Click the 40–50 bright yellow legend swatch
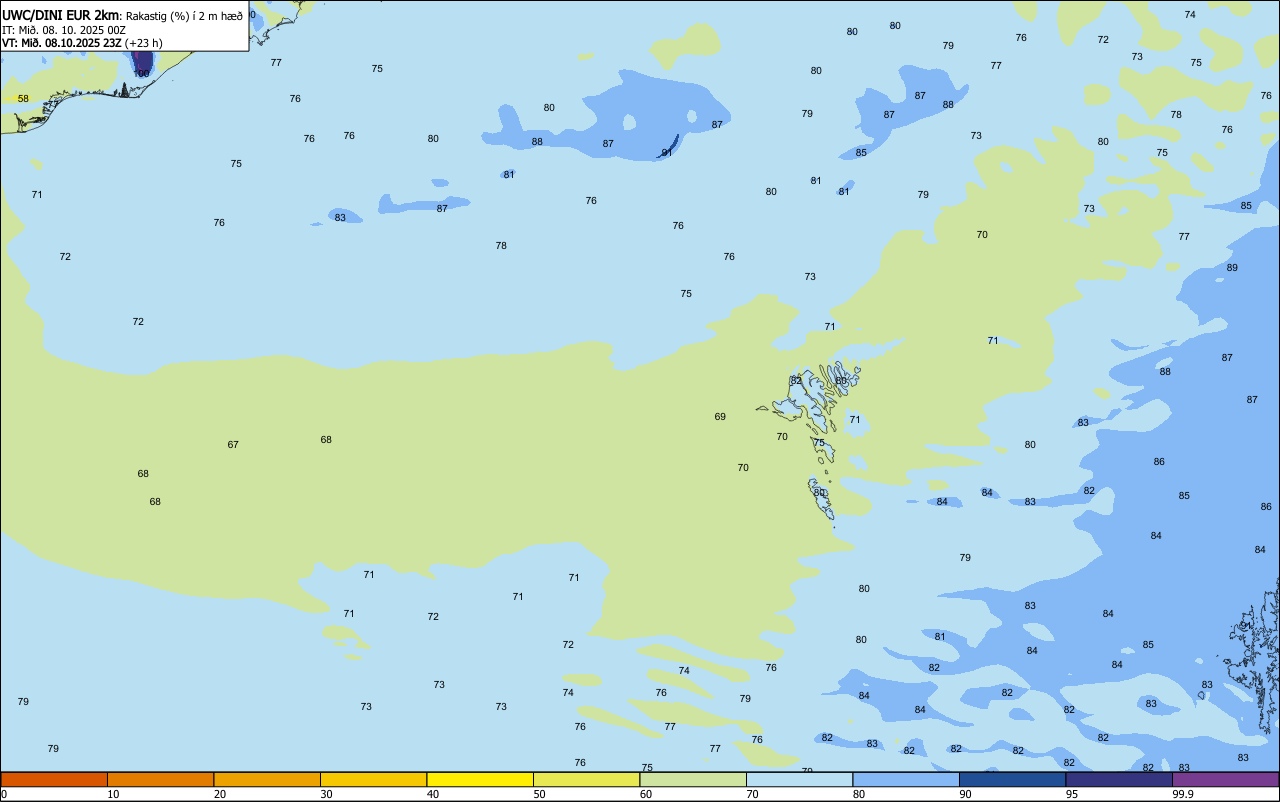Screen dimensions: 1280x802 click(480, 779)
